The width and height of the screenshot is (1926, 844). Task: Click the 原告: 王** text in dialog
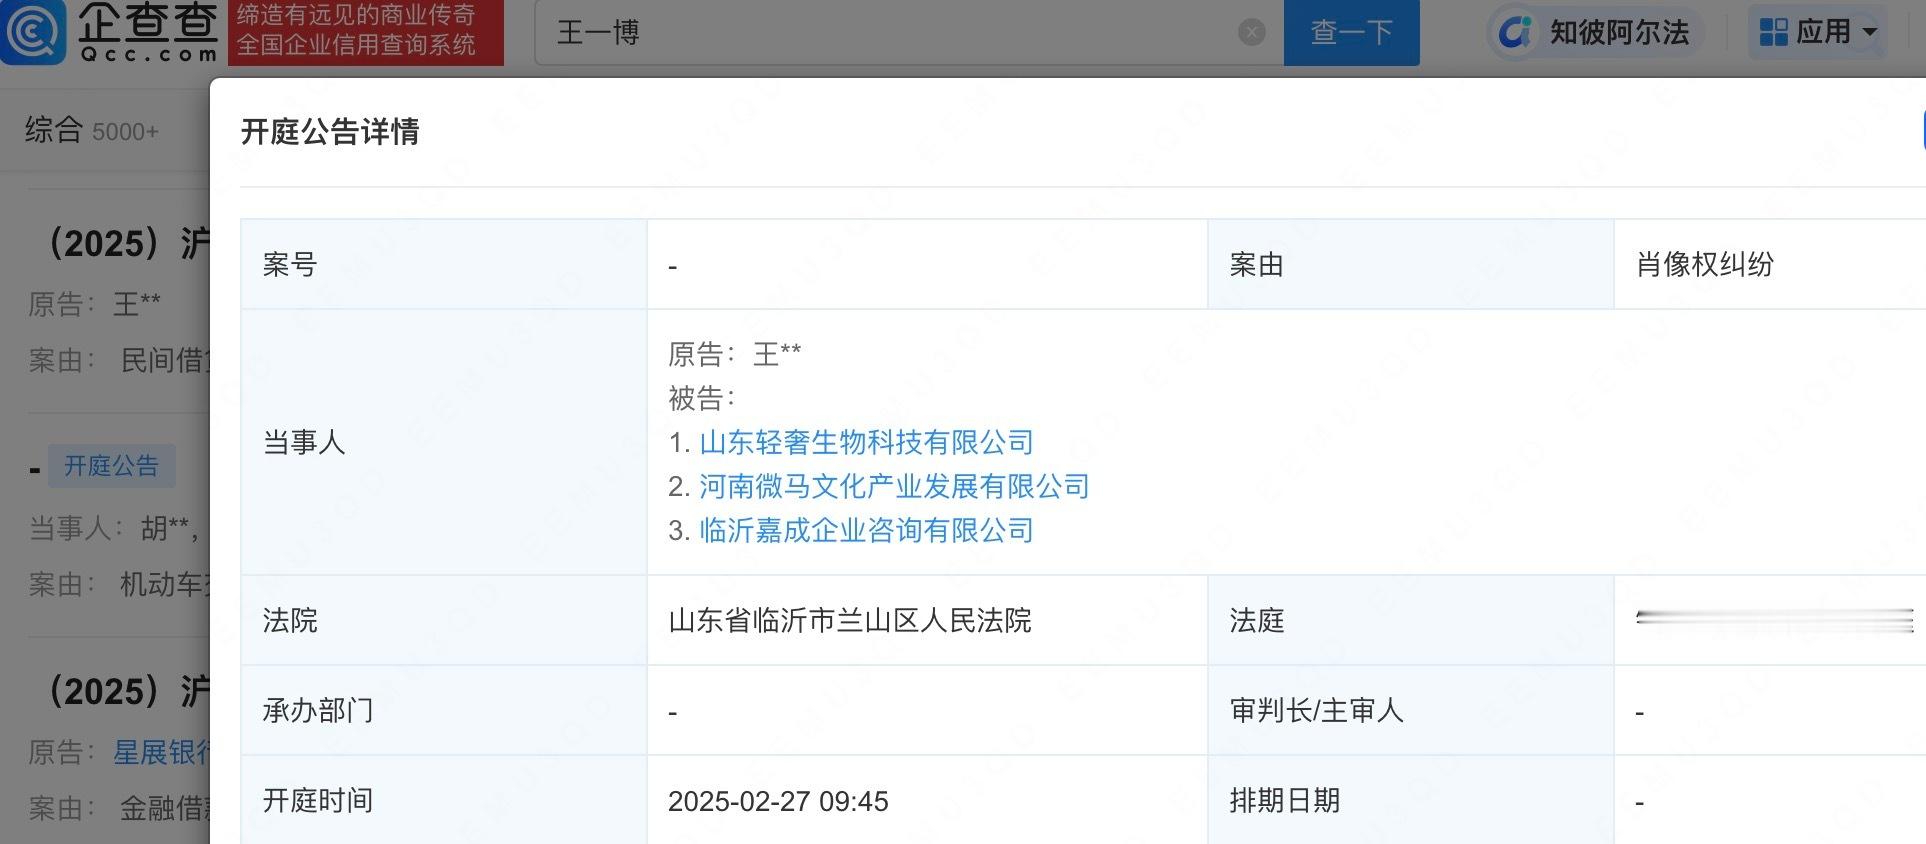(x=735, y=354)
